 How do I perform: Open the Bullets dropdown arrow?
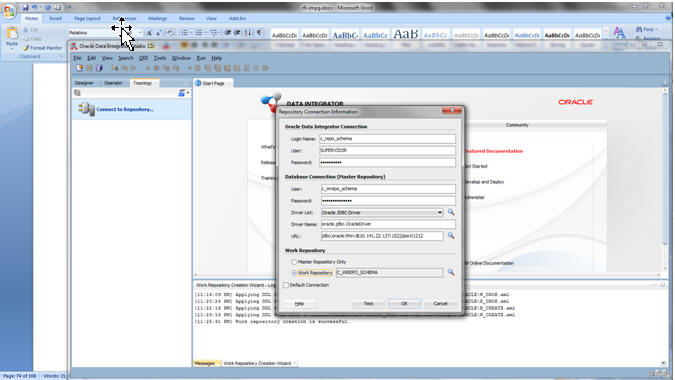tap(191, 33)
